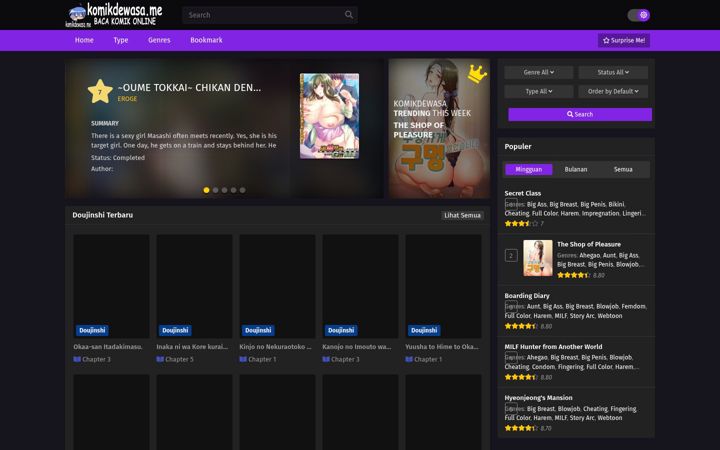This screenshot has height=450, width=720.
Task: Expand the Order by Default dropdown
Action: (613, 91)
